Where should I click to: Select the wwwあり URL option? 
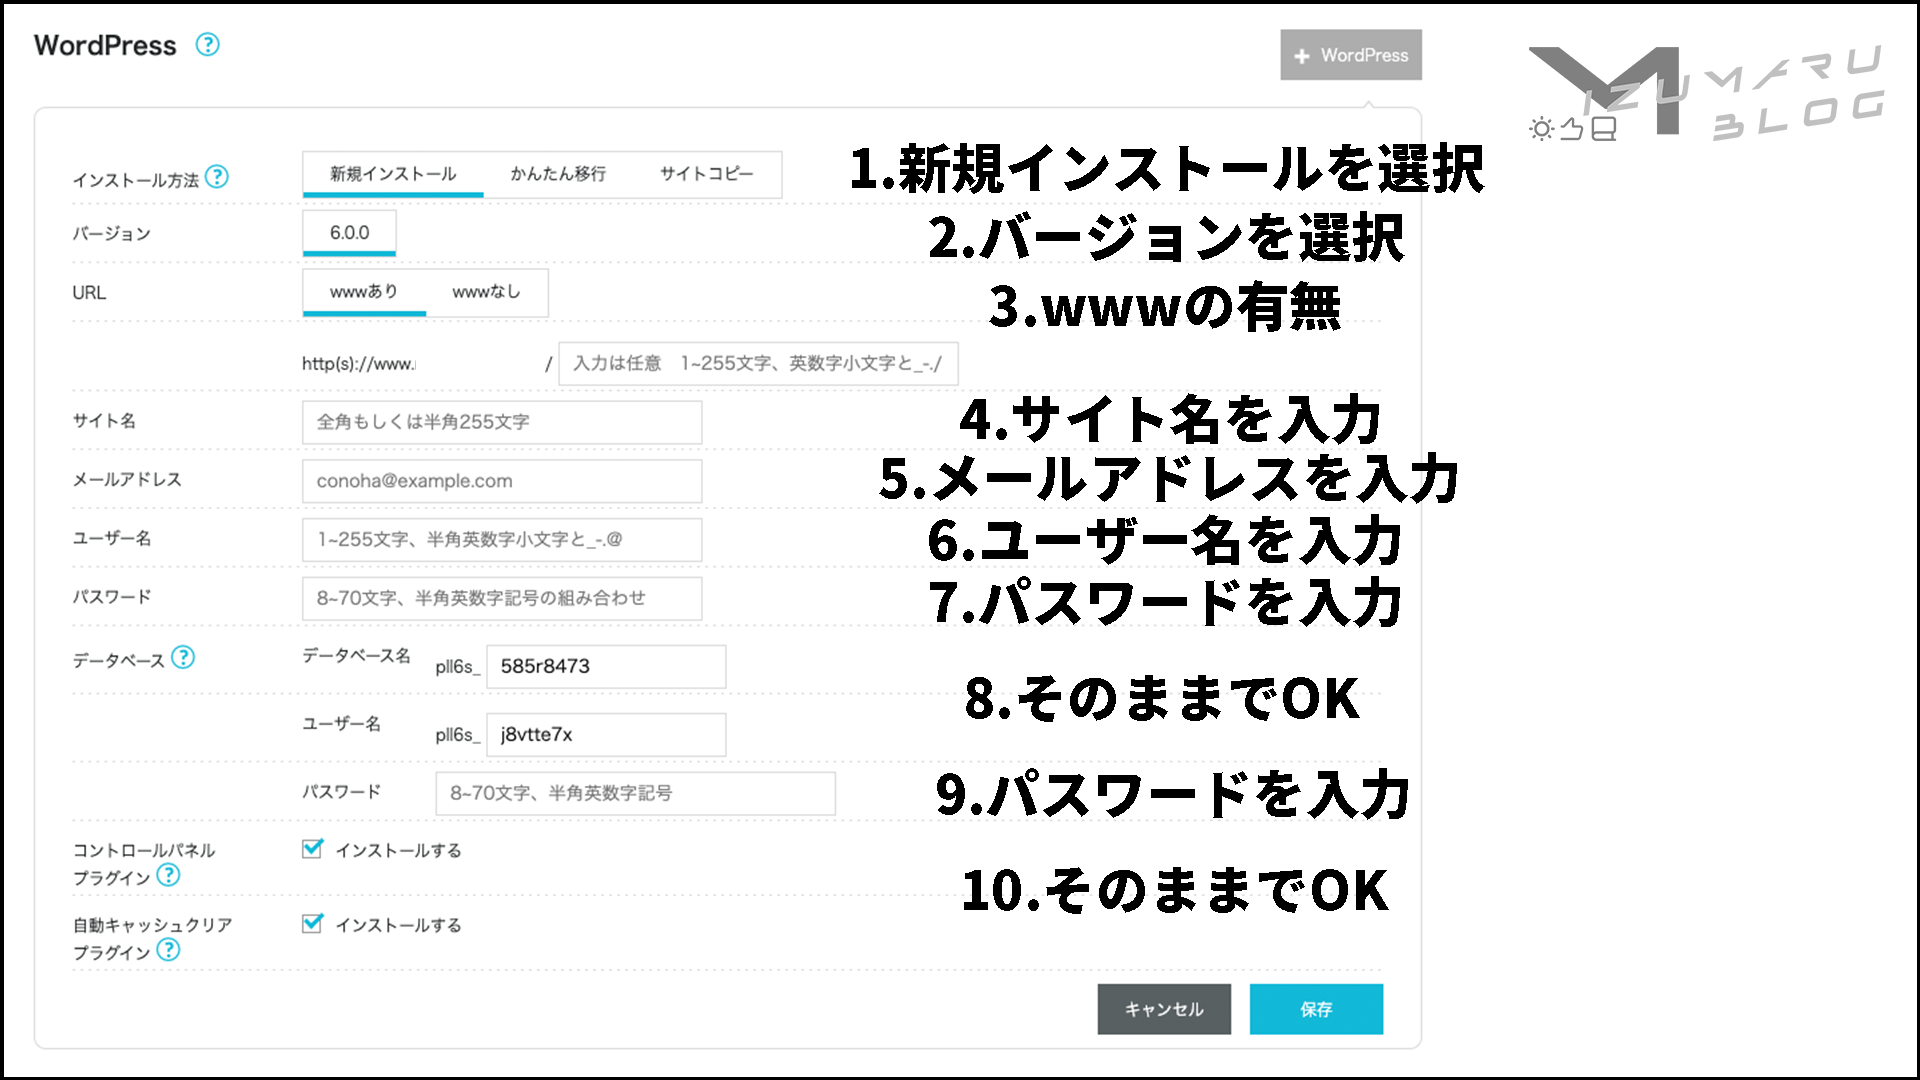[x=364, y=291]
